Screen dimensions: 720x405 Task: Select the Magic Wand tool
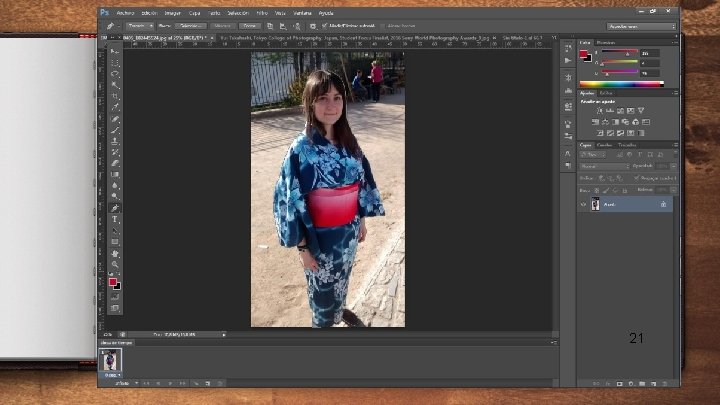click(115, 85)
